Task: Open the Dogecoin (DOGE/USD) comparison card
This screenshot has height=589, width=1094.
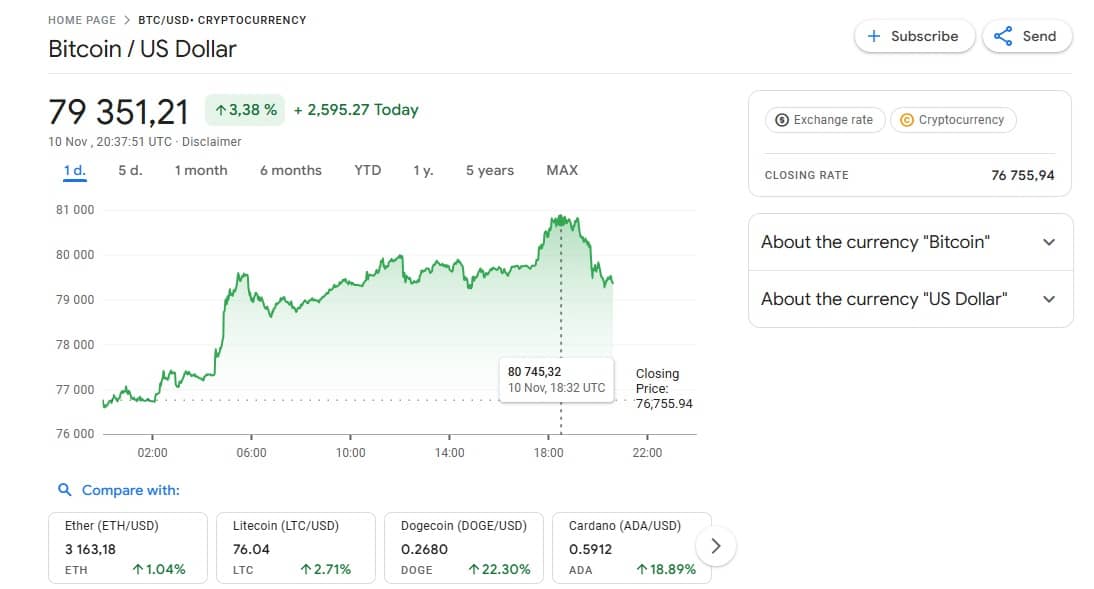Action: (464, 548)
